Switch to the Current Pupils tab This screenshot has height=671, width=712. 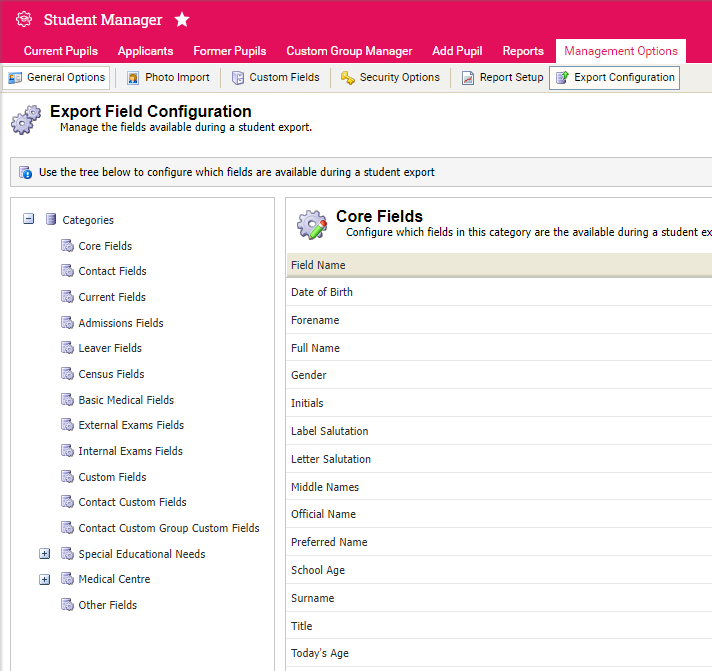pyautogui.click(x=62, y=51)
